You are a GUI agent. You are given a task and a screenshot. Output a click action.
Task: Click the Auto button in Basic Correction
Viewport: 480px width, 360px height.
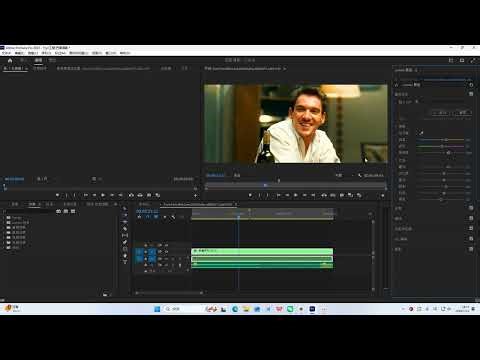441,113
